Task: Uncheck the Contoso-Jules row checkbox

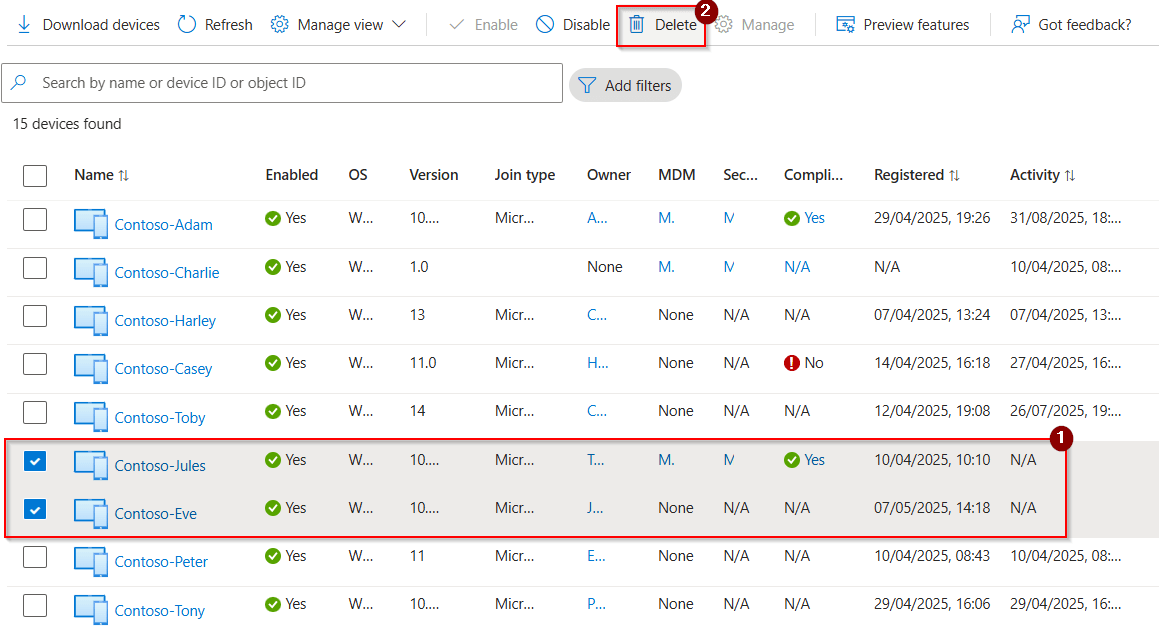Action: pos(35,461)
